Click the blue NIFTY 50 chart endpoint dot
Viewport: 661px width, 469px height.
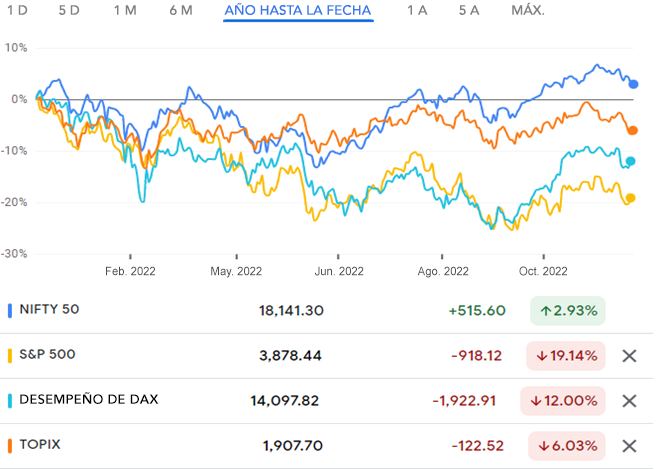click(633, 84)
